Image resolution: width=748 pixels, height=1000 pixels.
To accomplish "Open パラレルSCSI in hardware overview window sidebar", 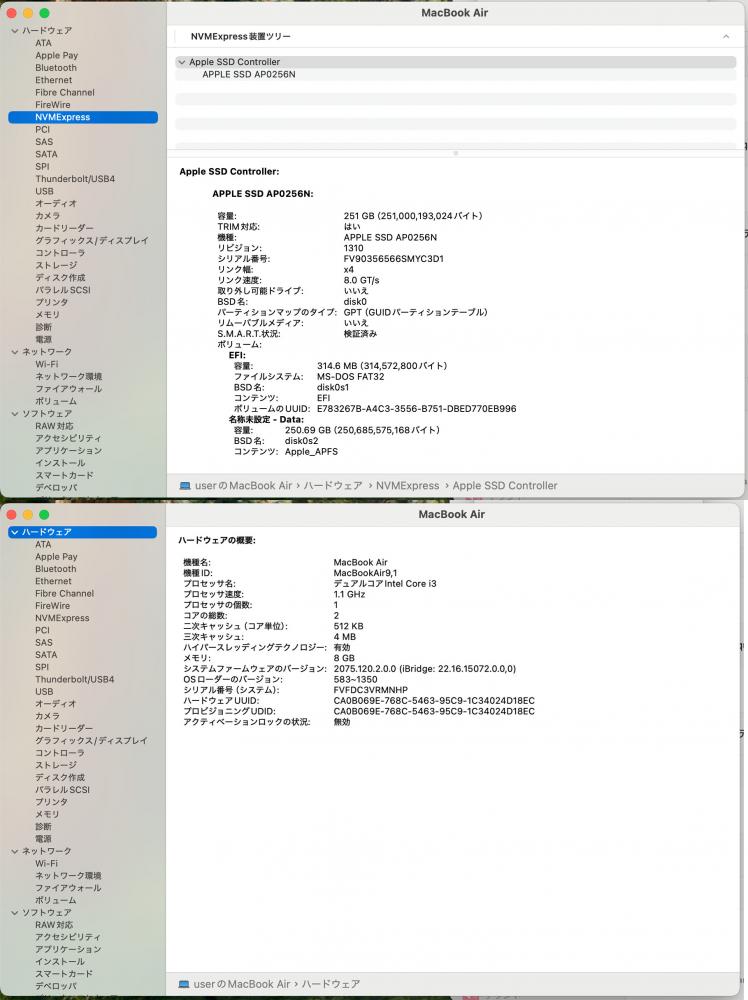I will coord(62,790).
